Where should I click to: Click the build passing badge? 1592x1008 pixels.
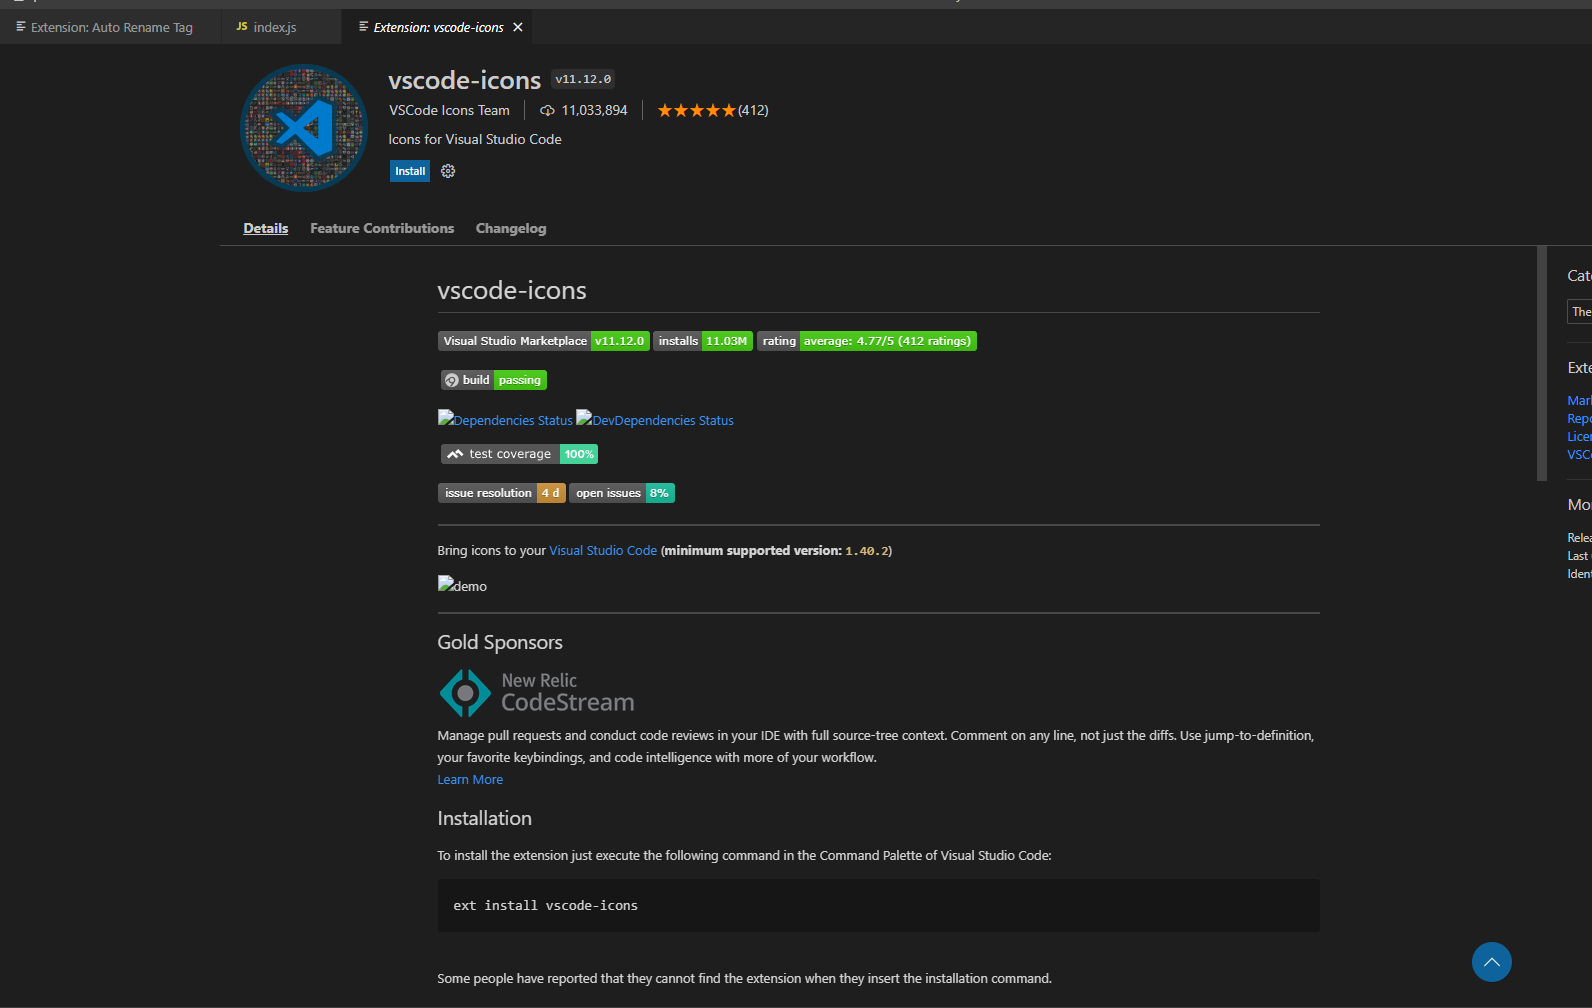point(494,380)
